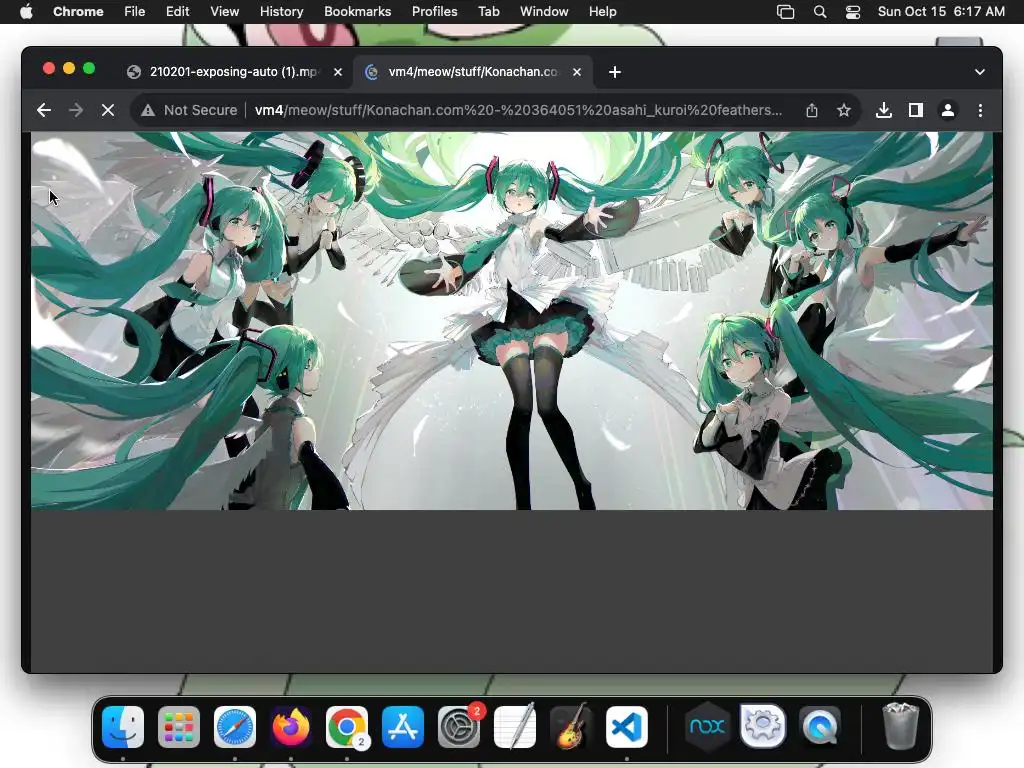This screenshot has width=1024, height=768.
Task: Maximize the Chrome window
Action: 89,69
